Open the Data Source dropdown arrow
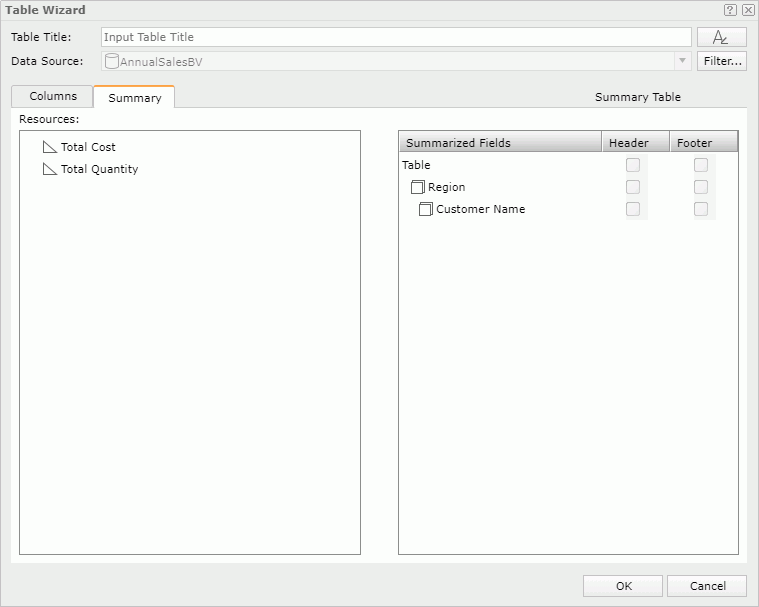Image resolution: width=759 pixels, height=607 pixels. point(683,61)
